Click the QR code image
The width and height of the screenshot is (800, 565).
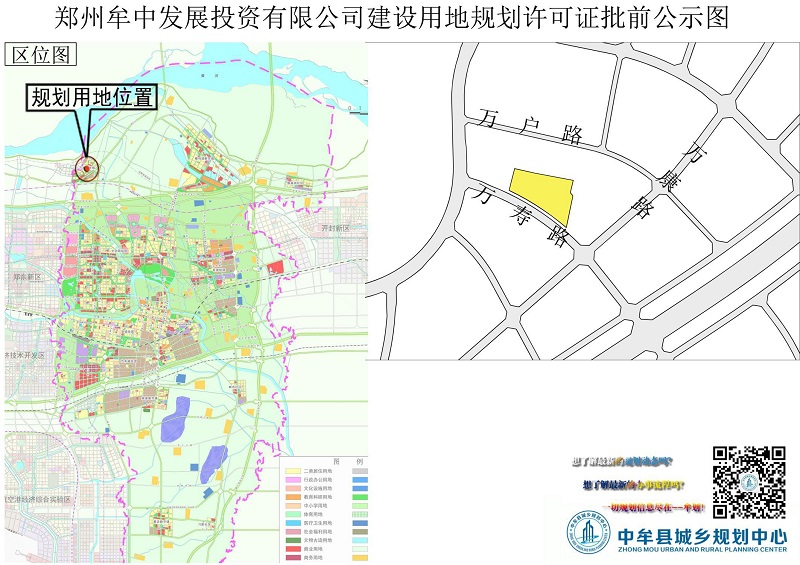[748, 482]
